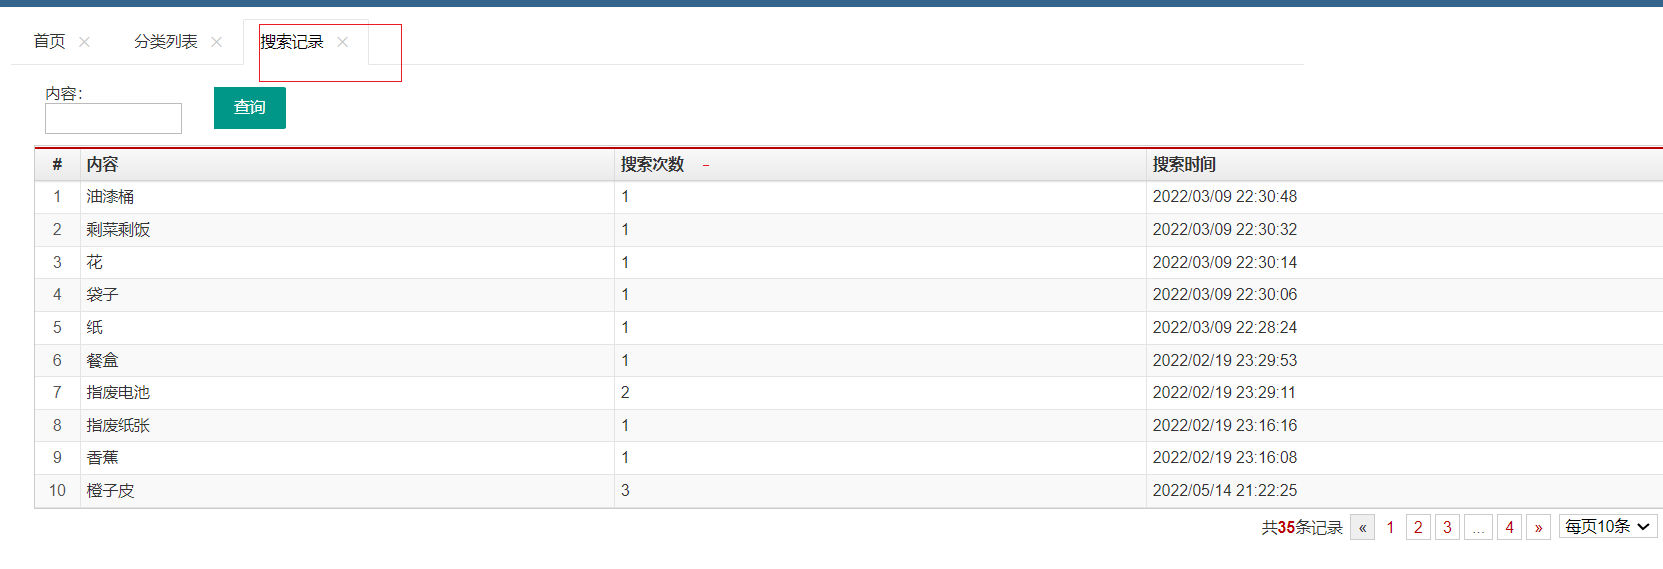Jump to page 4 of results
This screenshot has width=1663, height=569.
click(x=1509, y=527)
